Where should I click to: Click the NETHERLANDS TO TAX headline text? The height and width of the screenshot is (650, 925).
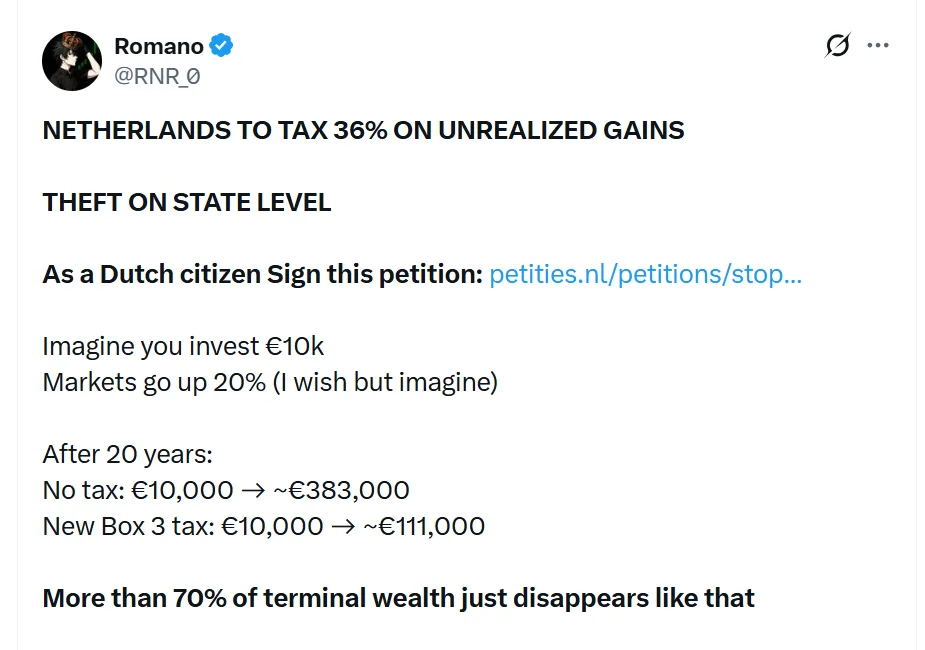click(x=363, y=130)
